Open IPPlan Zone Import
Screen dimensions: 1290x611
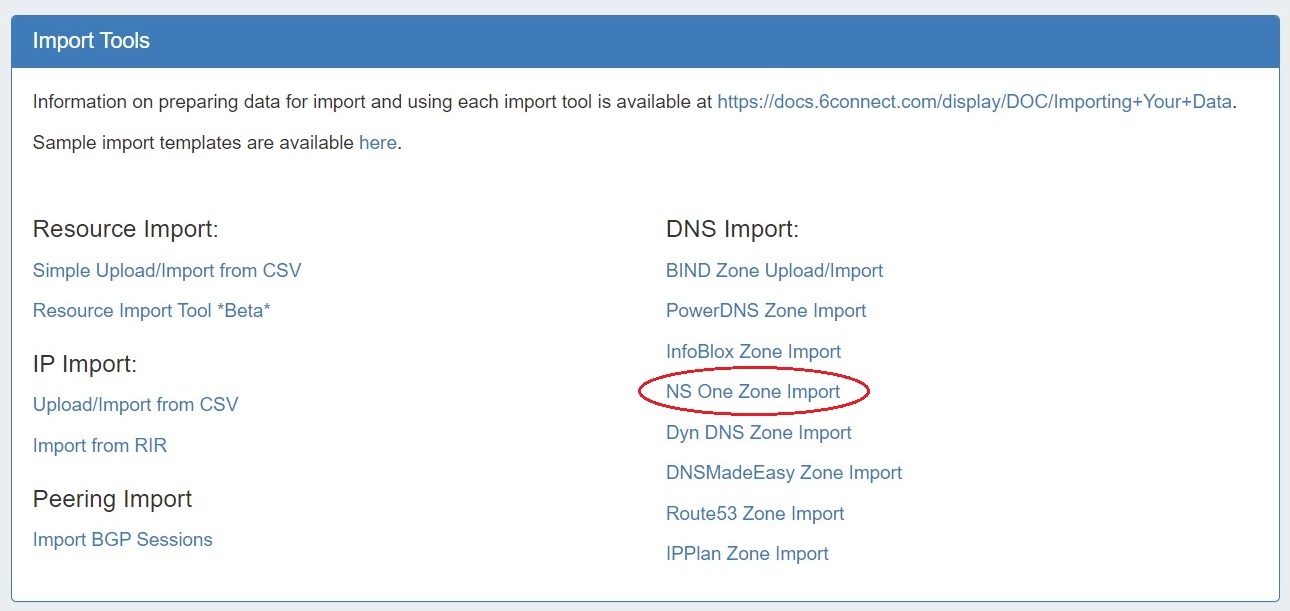click(747, 553)
